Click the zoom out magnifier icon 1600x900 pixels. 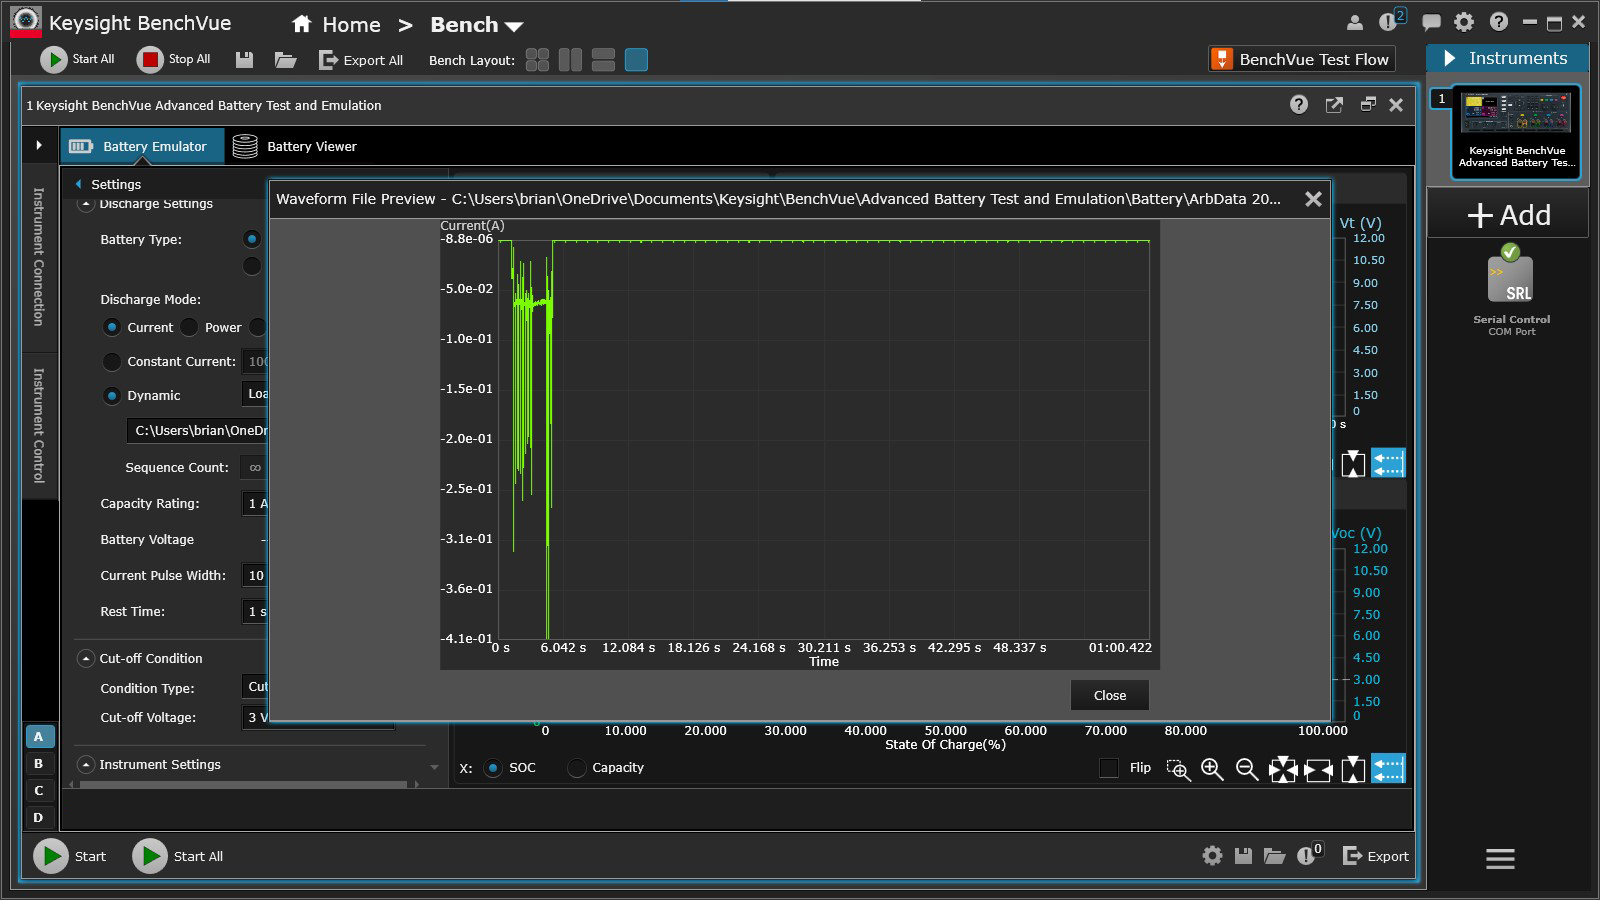[1246, 769]
